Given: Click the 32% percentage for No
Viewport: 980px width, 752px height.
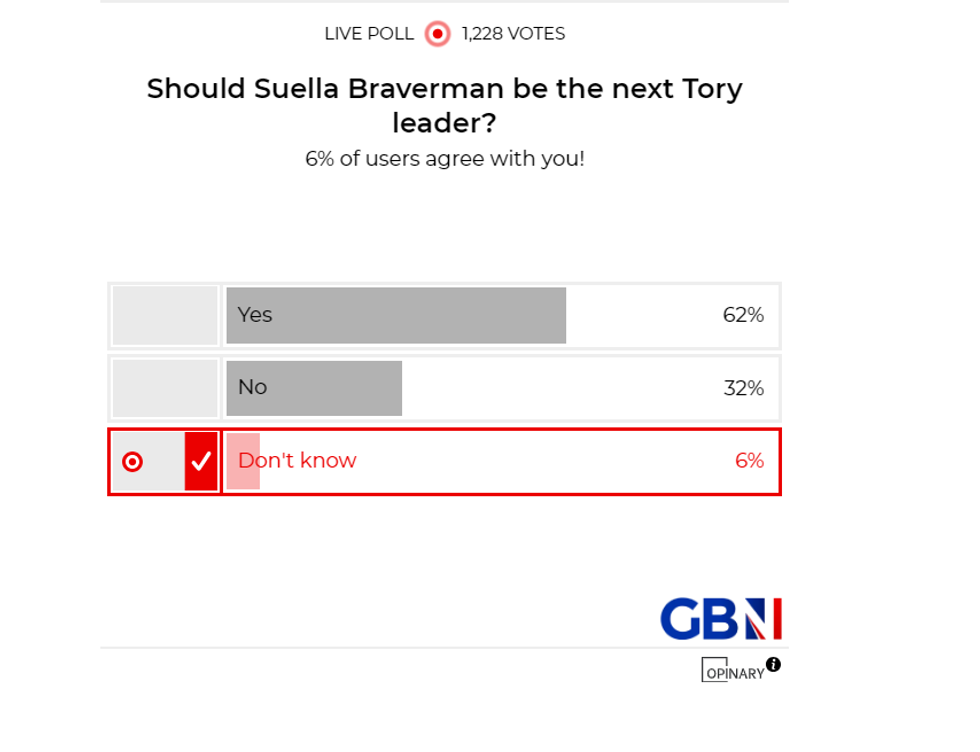Looking at the screenshot, I should point(742,388).
